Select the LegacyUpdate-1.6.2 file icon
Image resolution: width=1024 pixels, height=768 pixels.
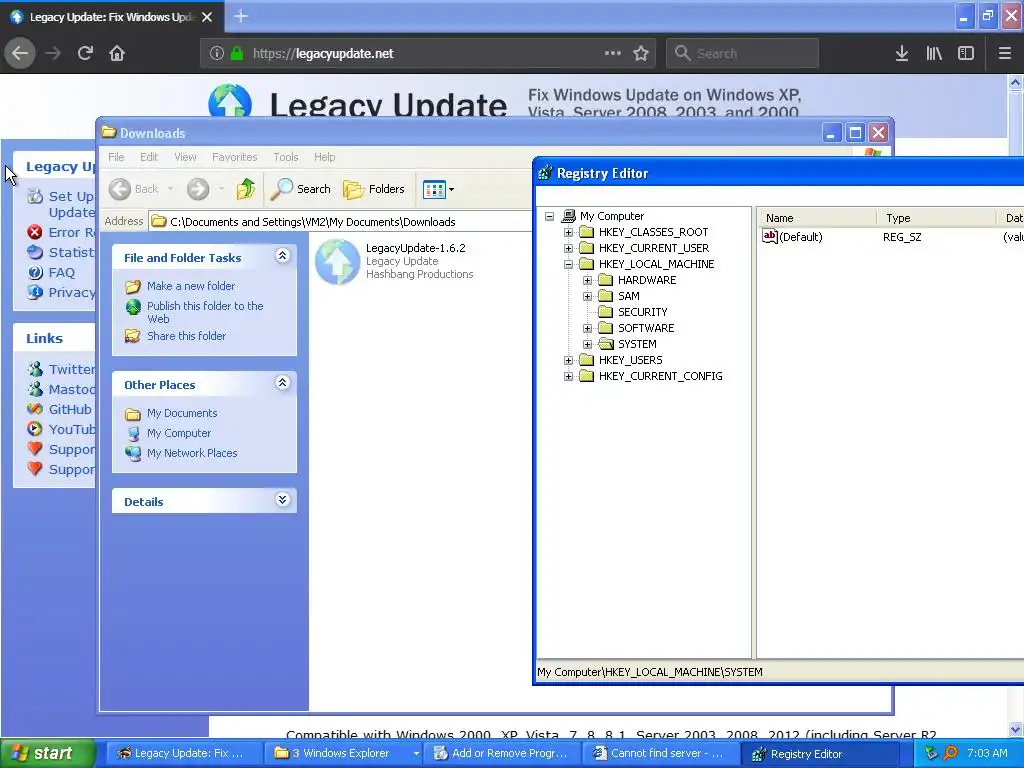point(337,262)
